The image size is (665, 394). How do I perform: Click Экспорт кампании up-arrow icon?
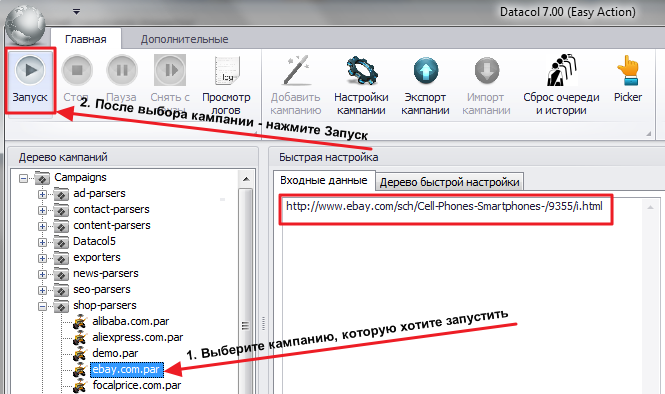(x=425, y=70)
